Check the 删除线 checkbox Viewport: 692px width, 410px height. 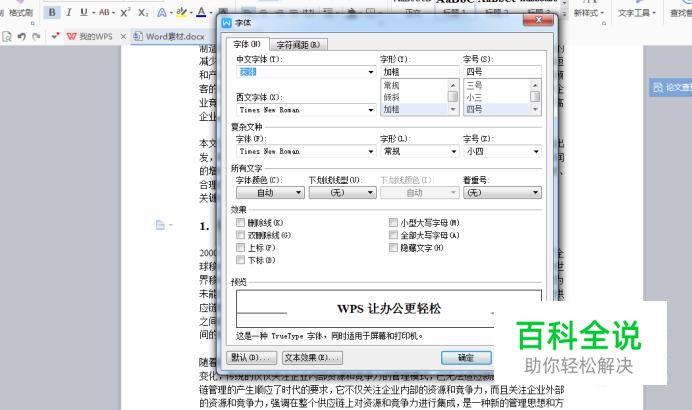coord(241,222)
